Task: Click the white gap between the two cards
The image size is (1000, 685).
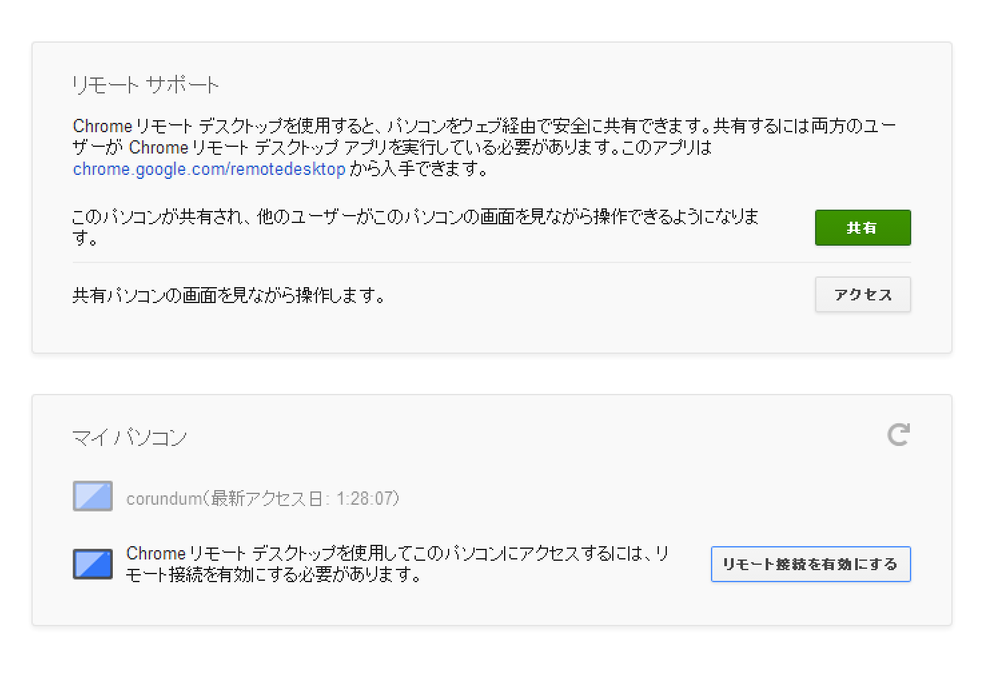Action: coord(490,374)
